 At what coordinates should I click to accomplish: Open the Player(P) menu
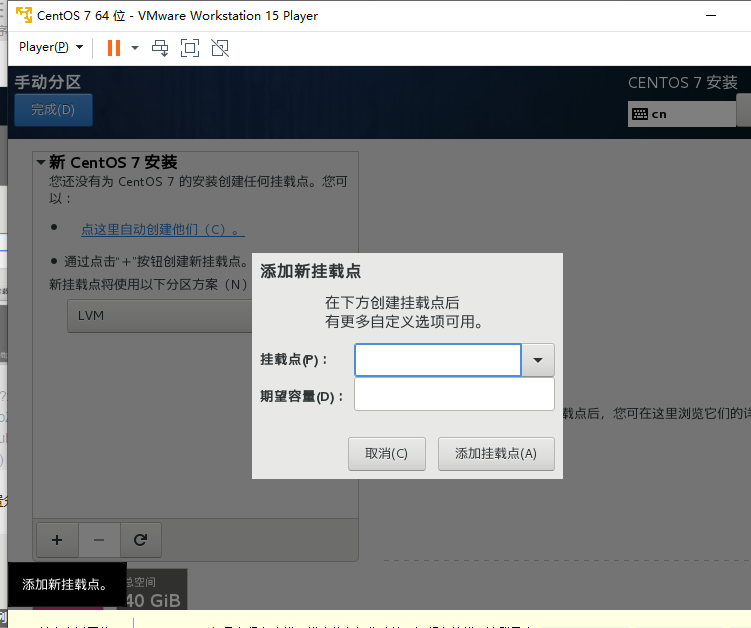(51, 47)
